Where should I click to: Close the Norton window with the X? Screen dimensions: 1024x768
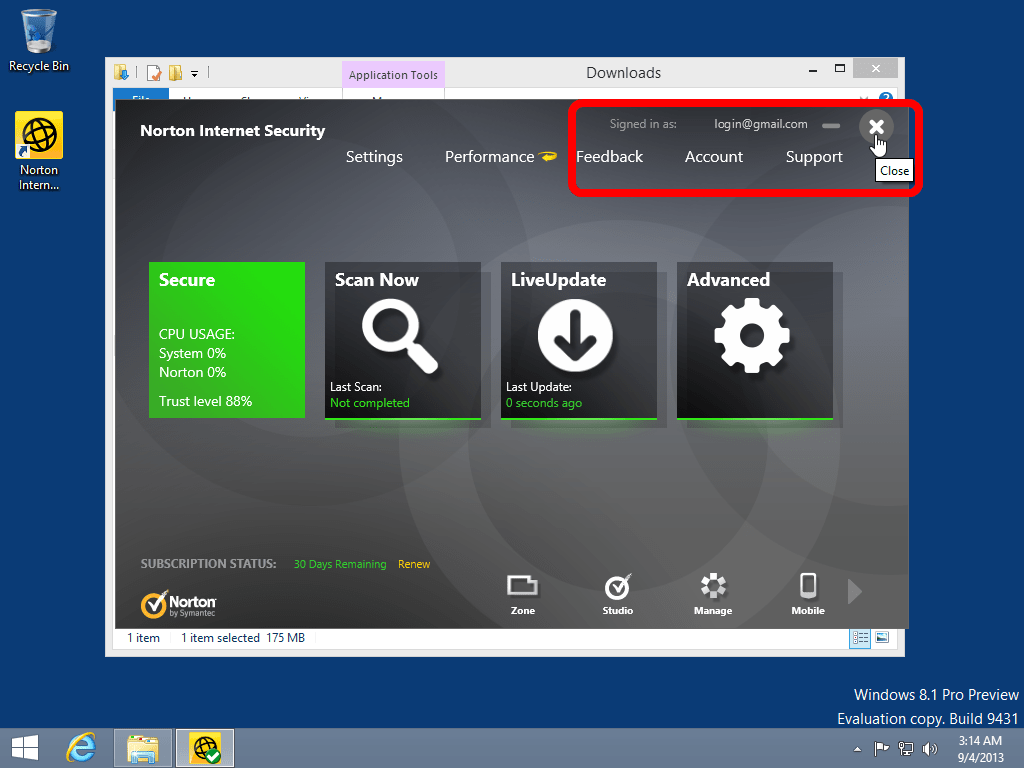pyautogui.click(x=876, y=127)
